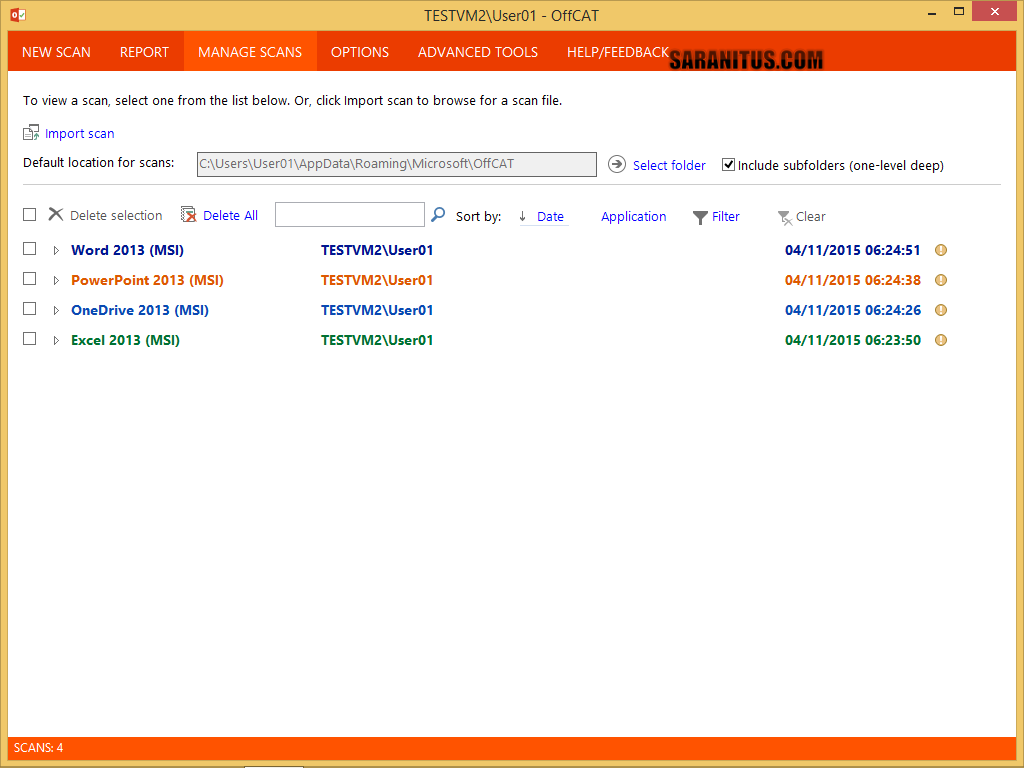Click the warning icon for OneDrive 2013 scan
Viewport: 1024px width, 768px height.
[x=940, y=310]
